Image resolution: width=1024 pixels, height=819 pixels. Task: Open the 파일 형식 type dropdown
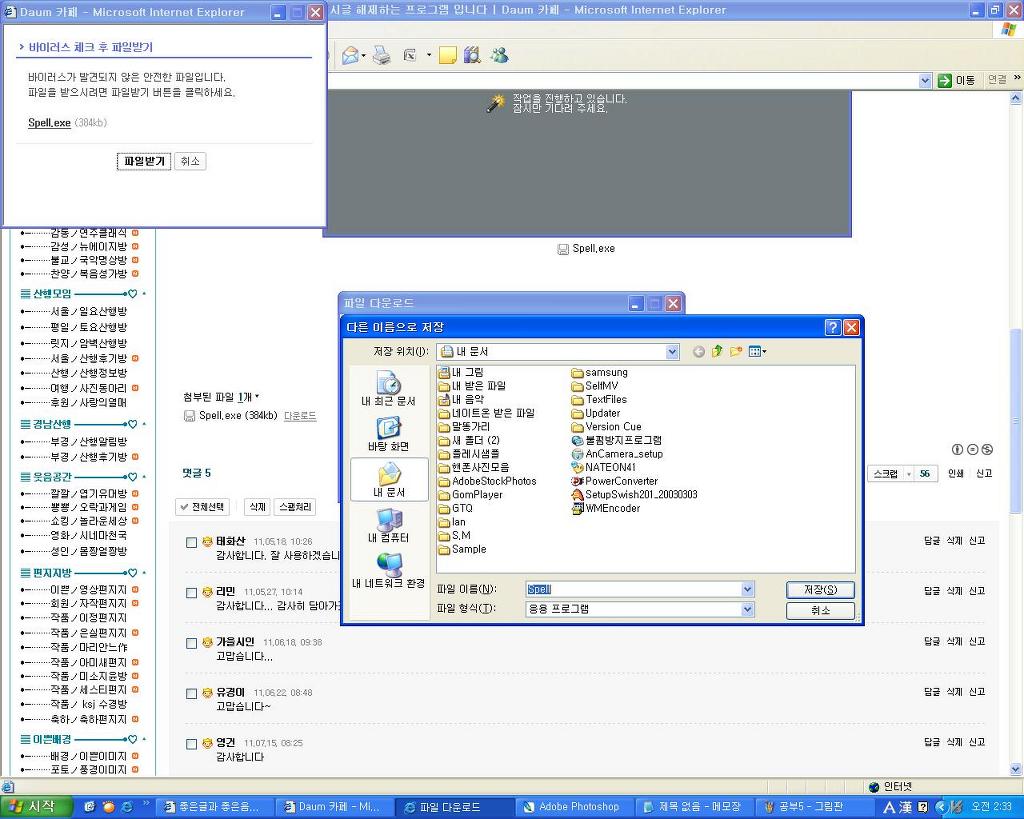tap(747, 609)
